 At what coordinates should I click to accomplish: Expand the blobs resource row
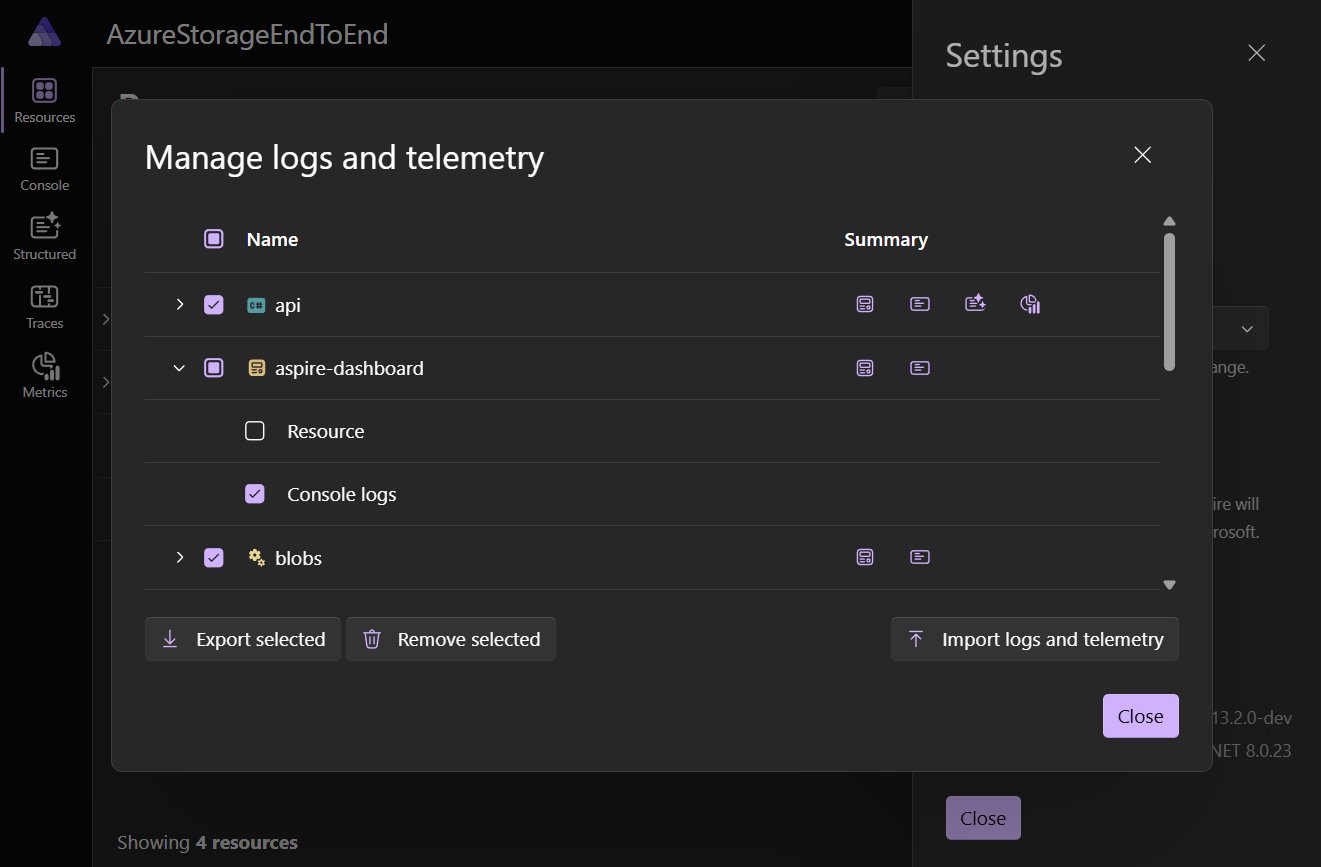tap(179, 557)
